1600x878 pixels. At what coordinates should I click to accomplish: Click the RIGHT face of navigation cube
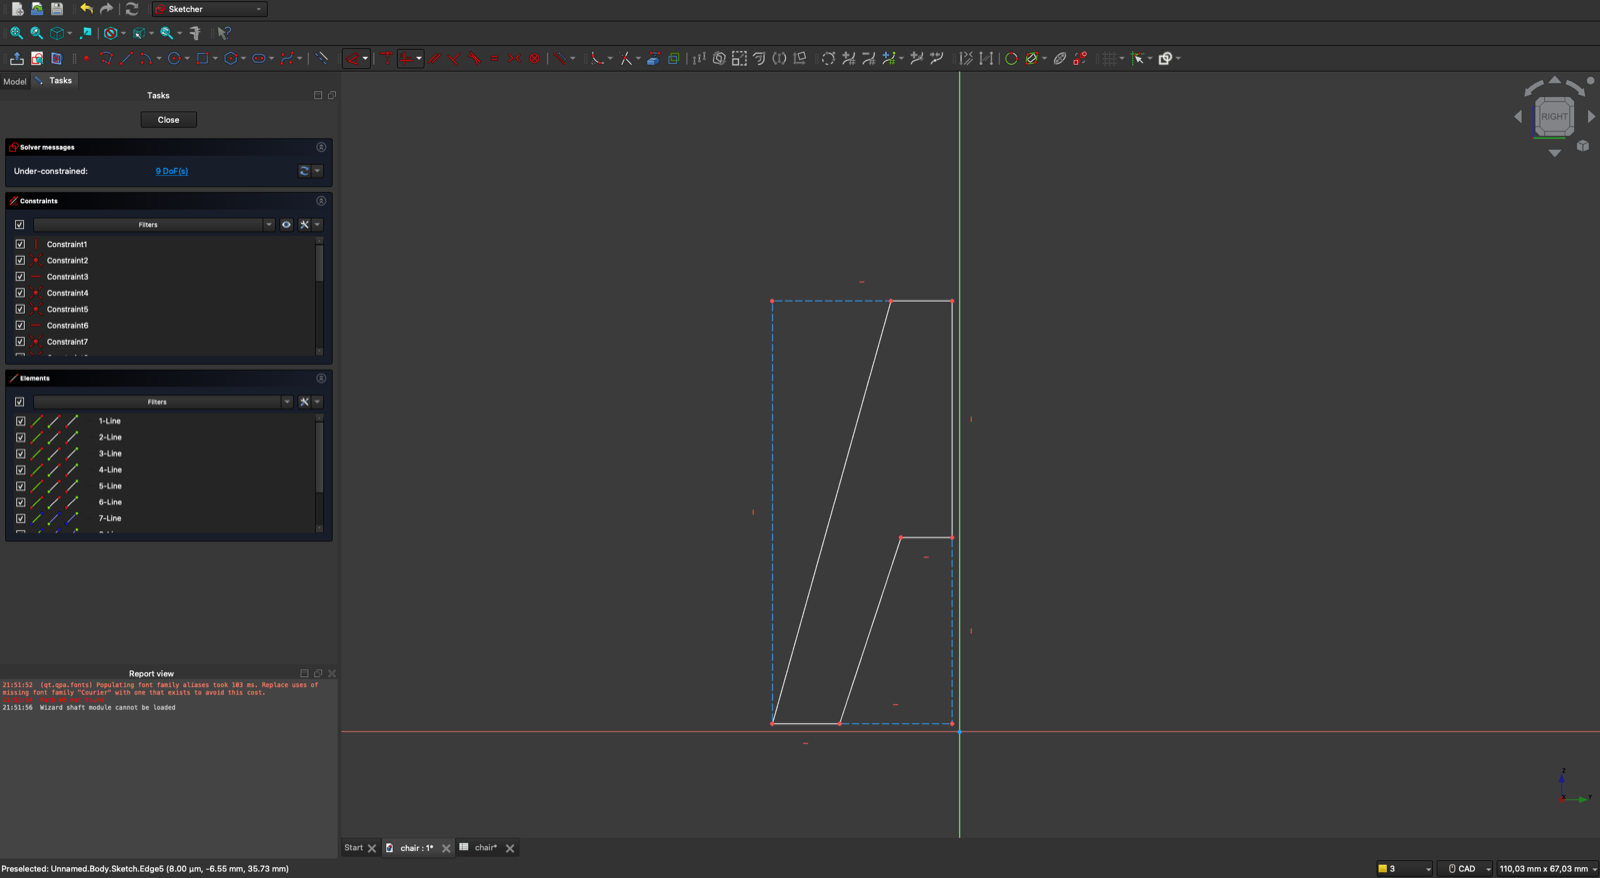coord(1554,116)
